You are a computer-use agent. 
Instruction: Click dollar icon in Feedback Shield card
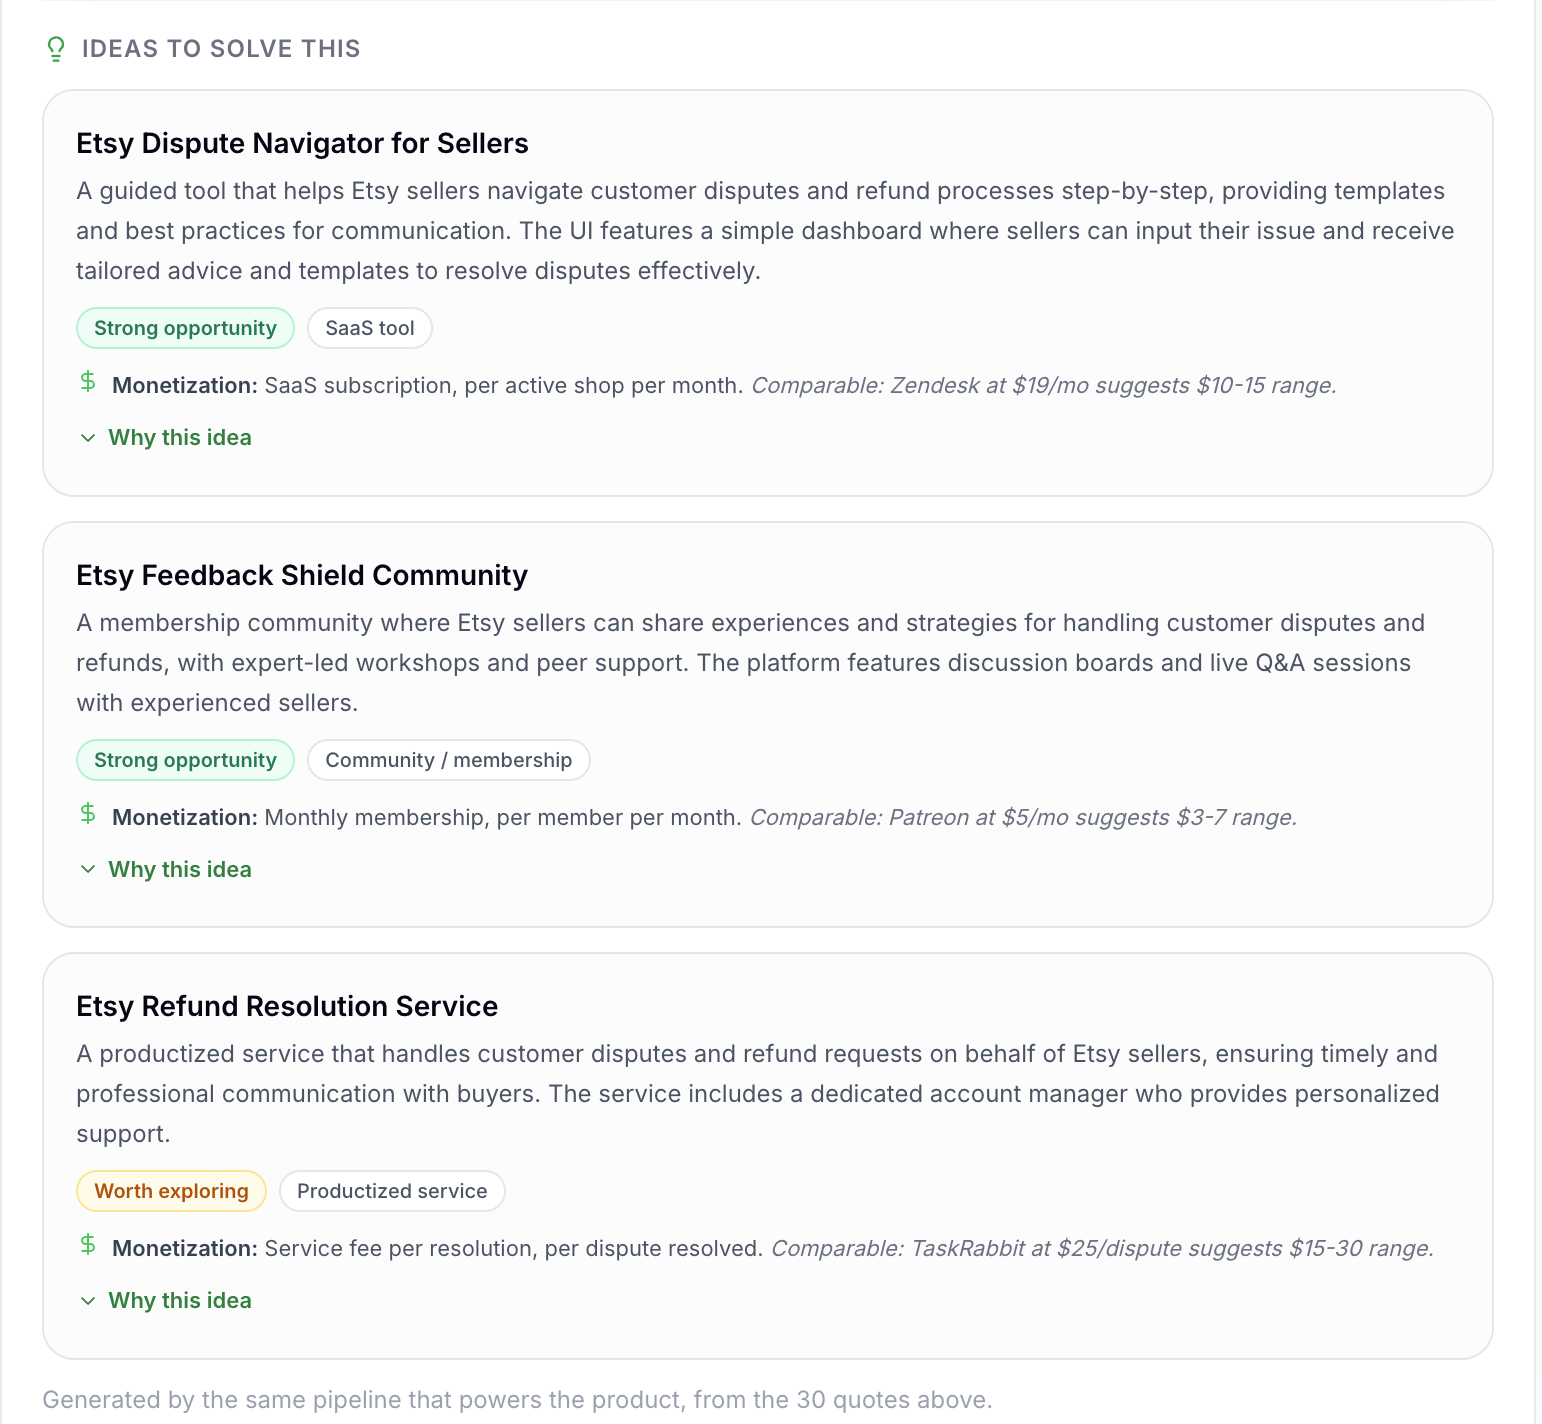tap(88, 813)
